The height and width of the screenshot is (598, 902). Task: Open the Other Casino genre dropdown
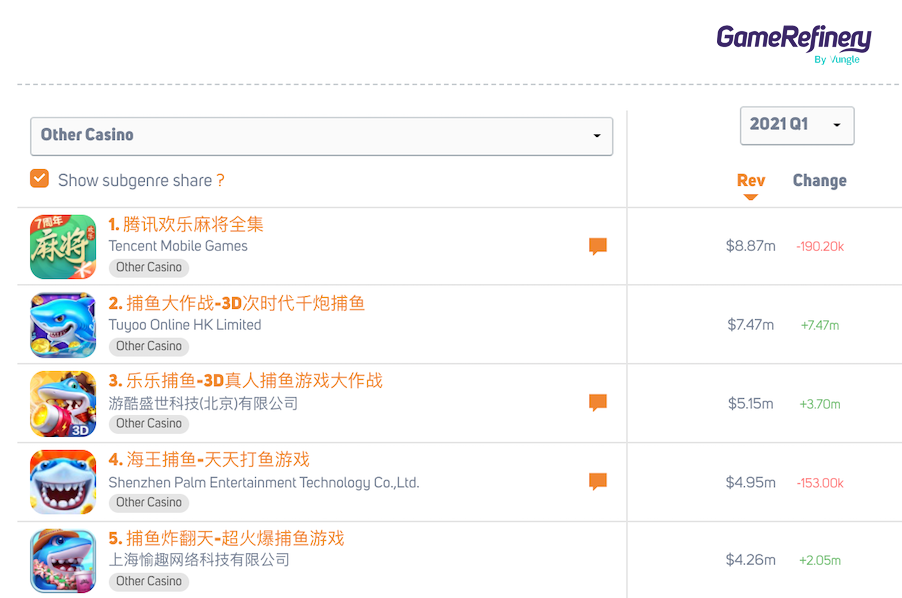[x=321, y=136]
